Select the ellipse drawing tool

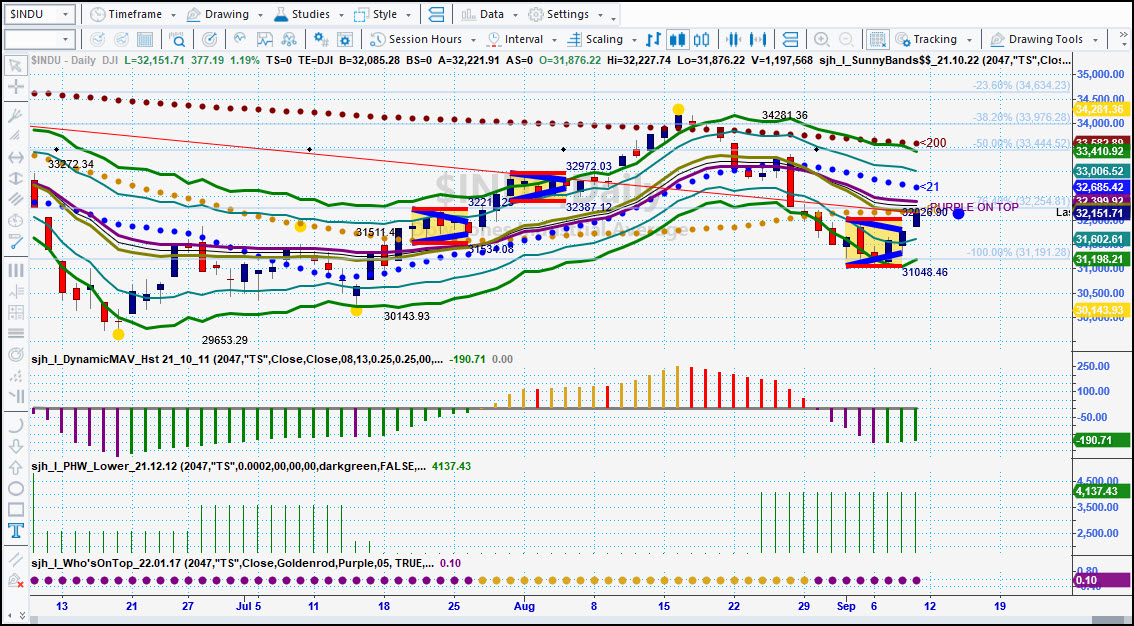[x=14, y=489]
